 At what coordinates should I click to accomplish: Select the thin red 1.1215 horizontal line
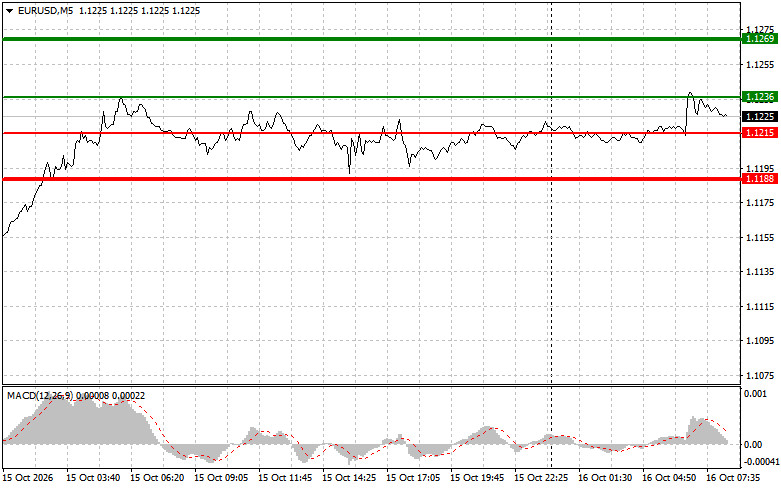pos(372,133)
